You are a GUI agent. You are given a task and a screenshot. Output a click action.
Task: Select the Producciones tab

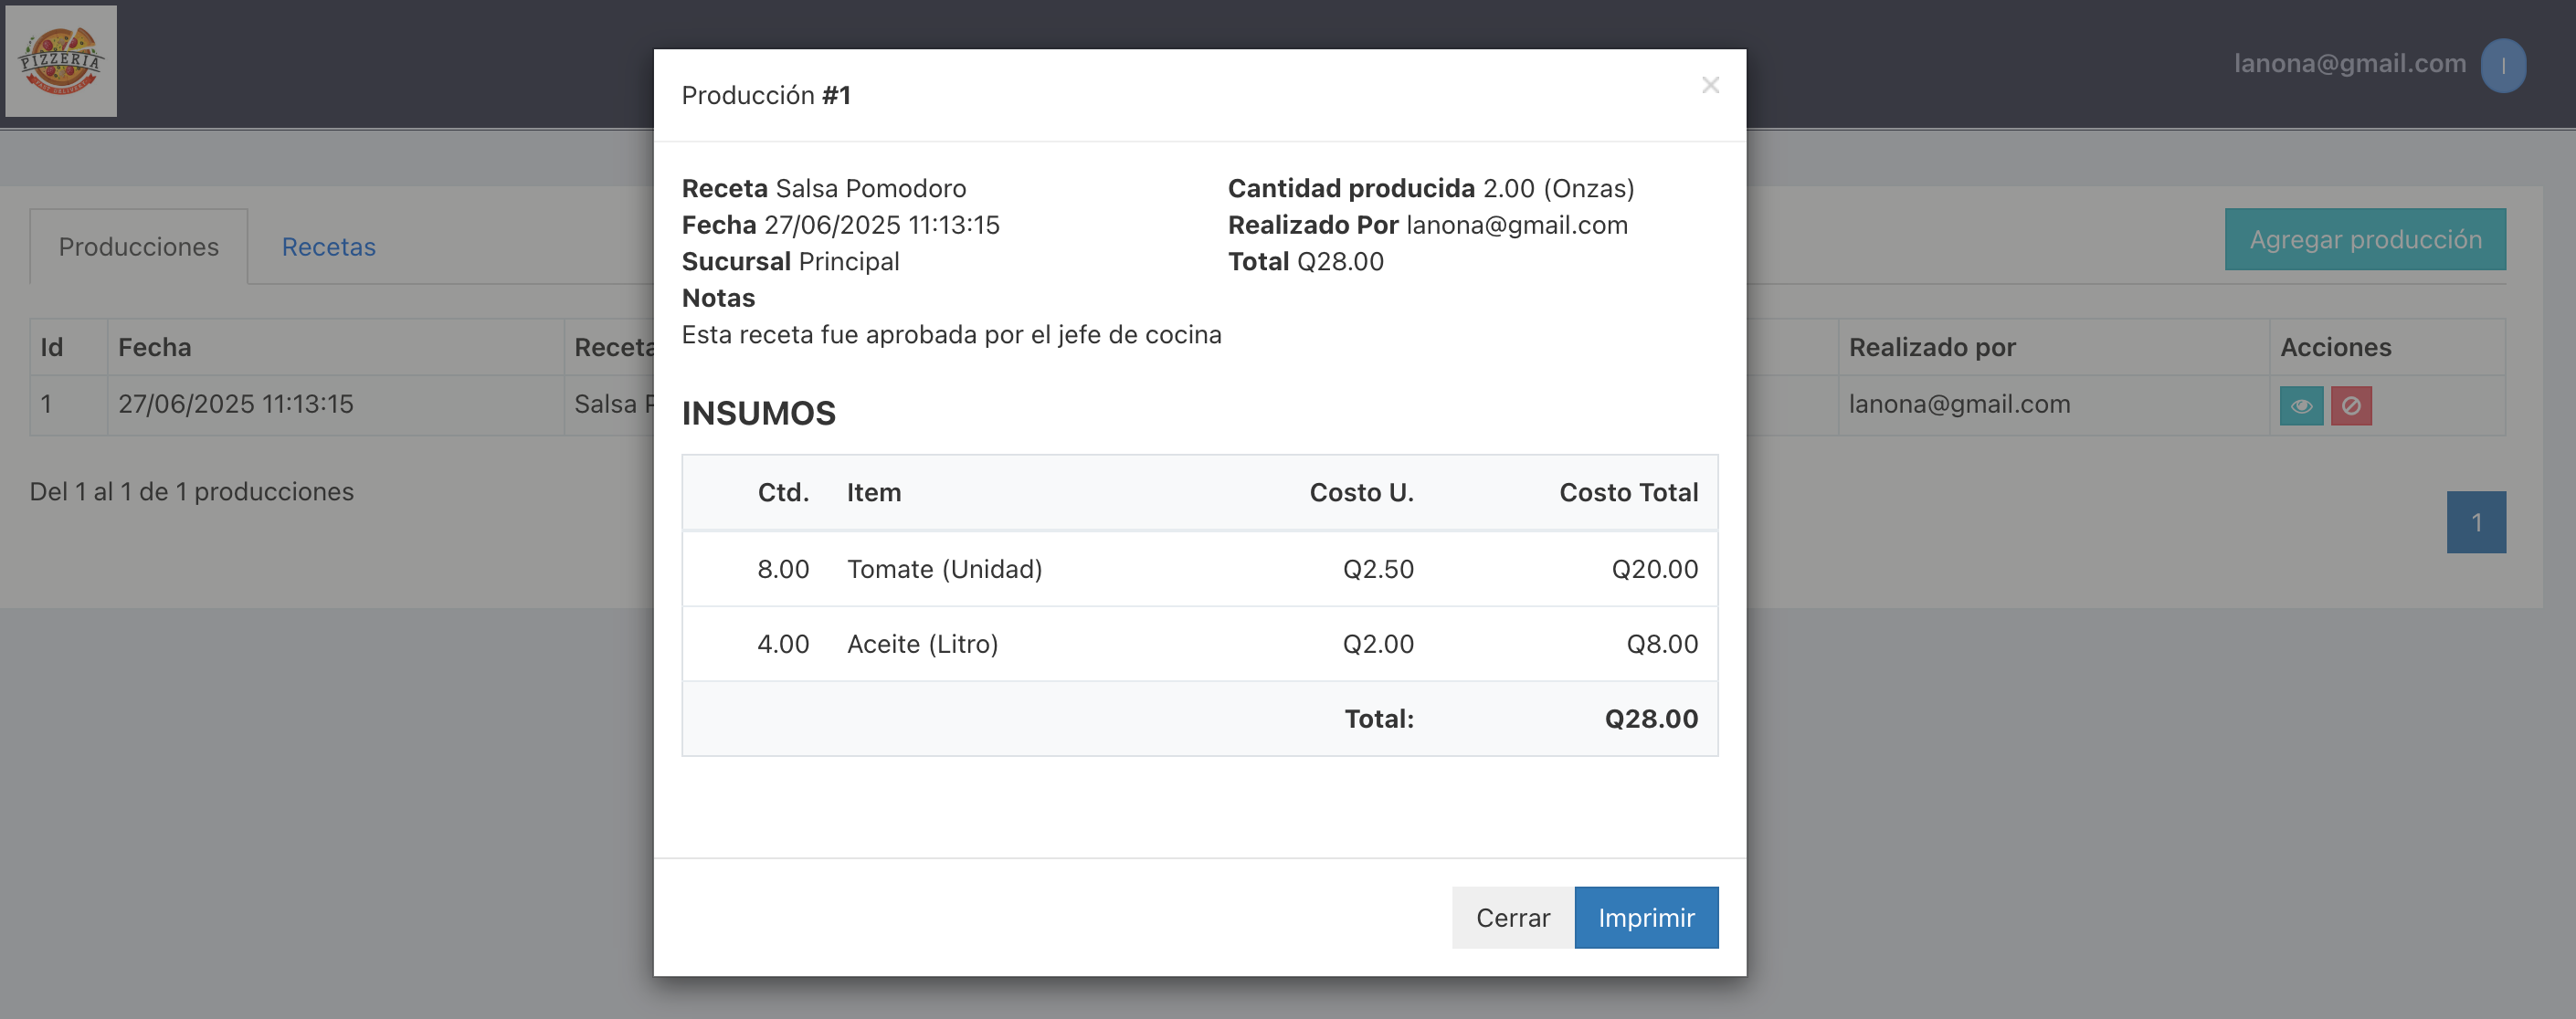[x=139, y=247]
